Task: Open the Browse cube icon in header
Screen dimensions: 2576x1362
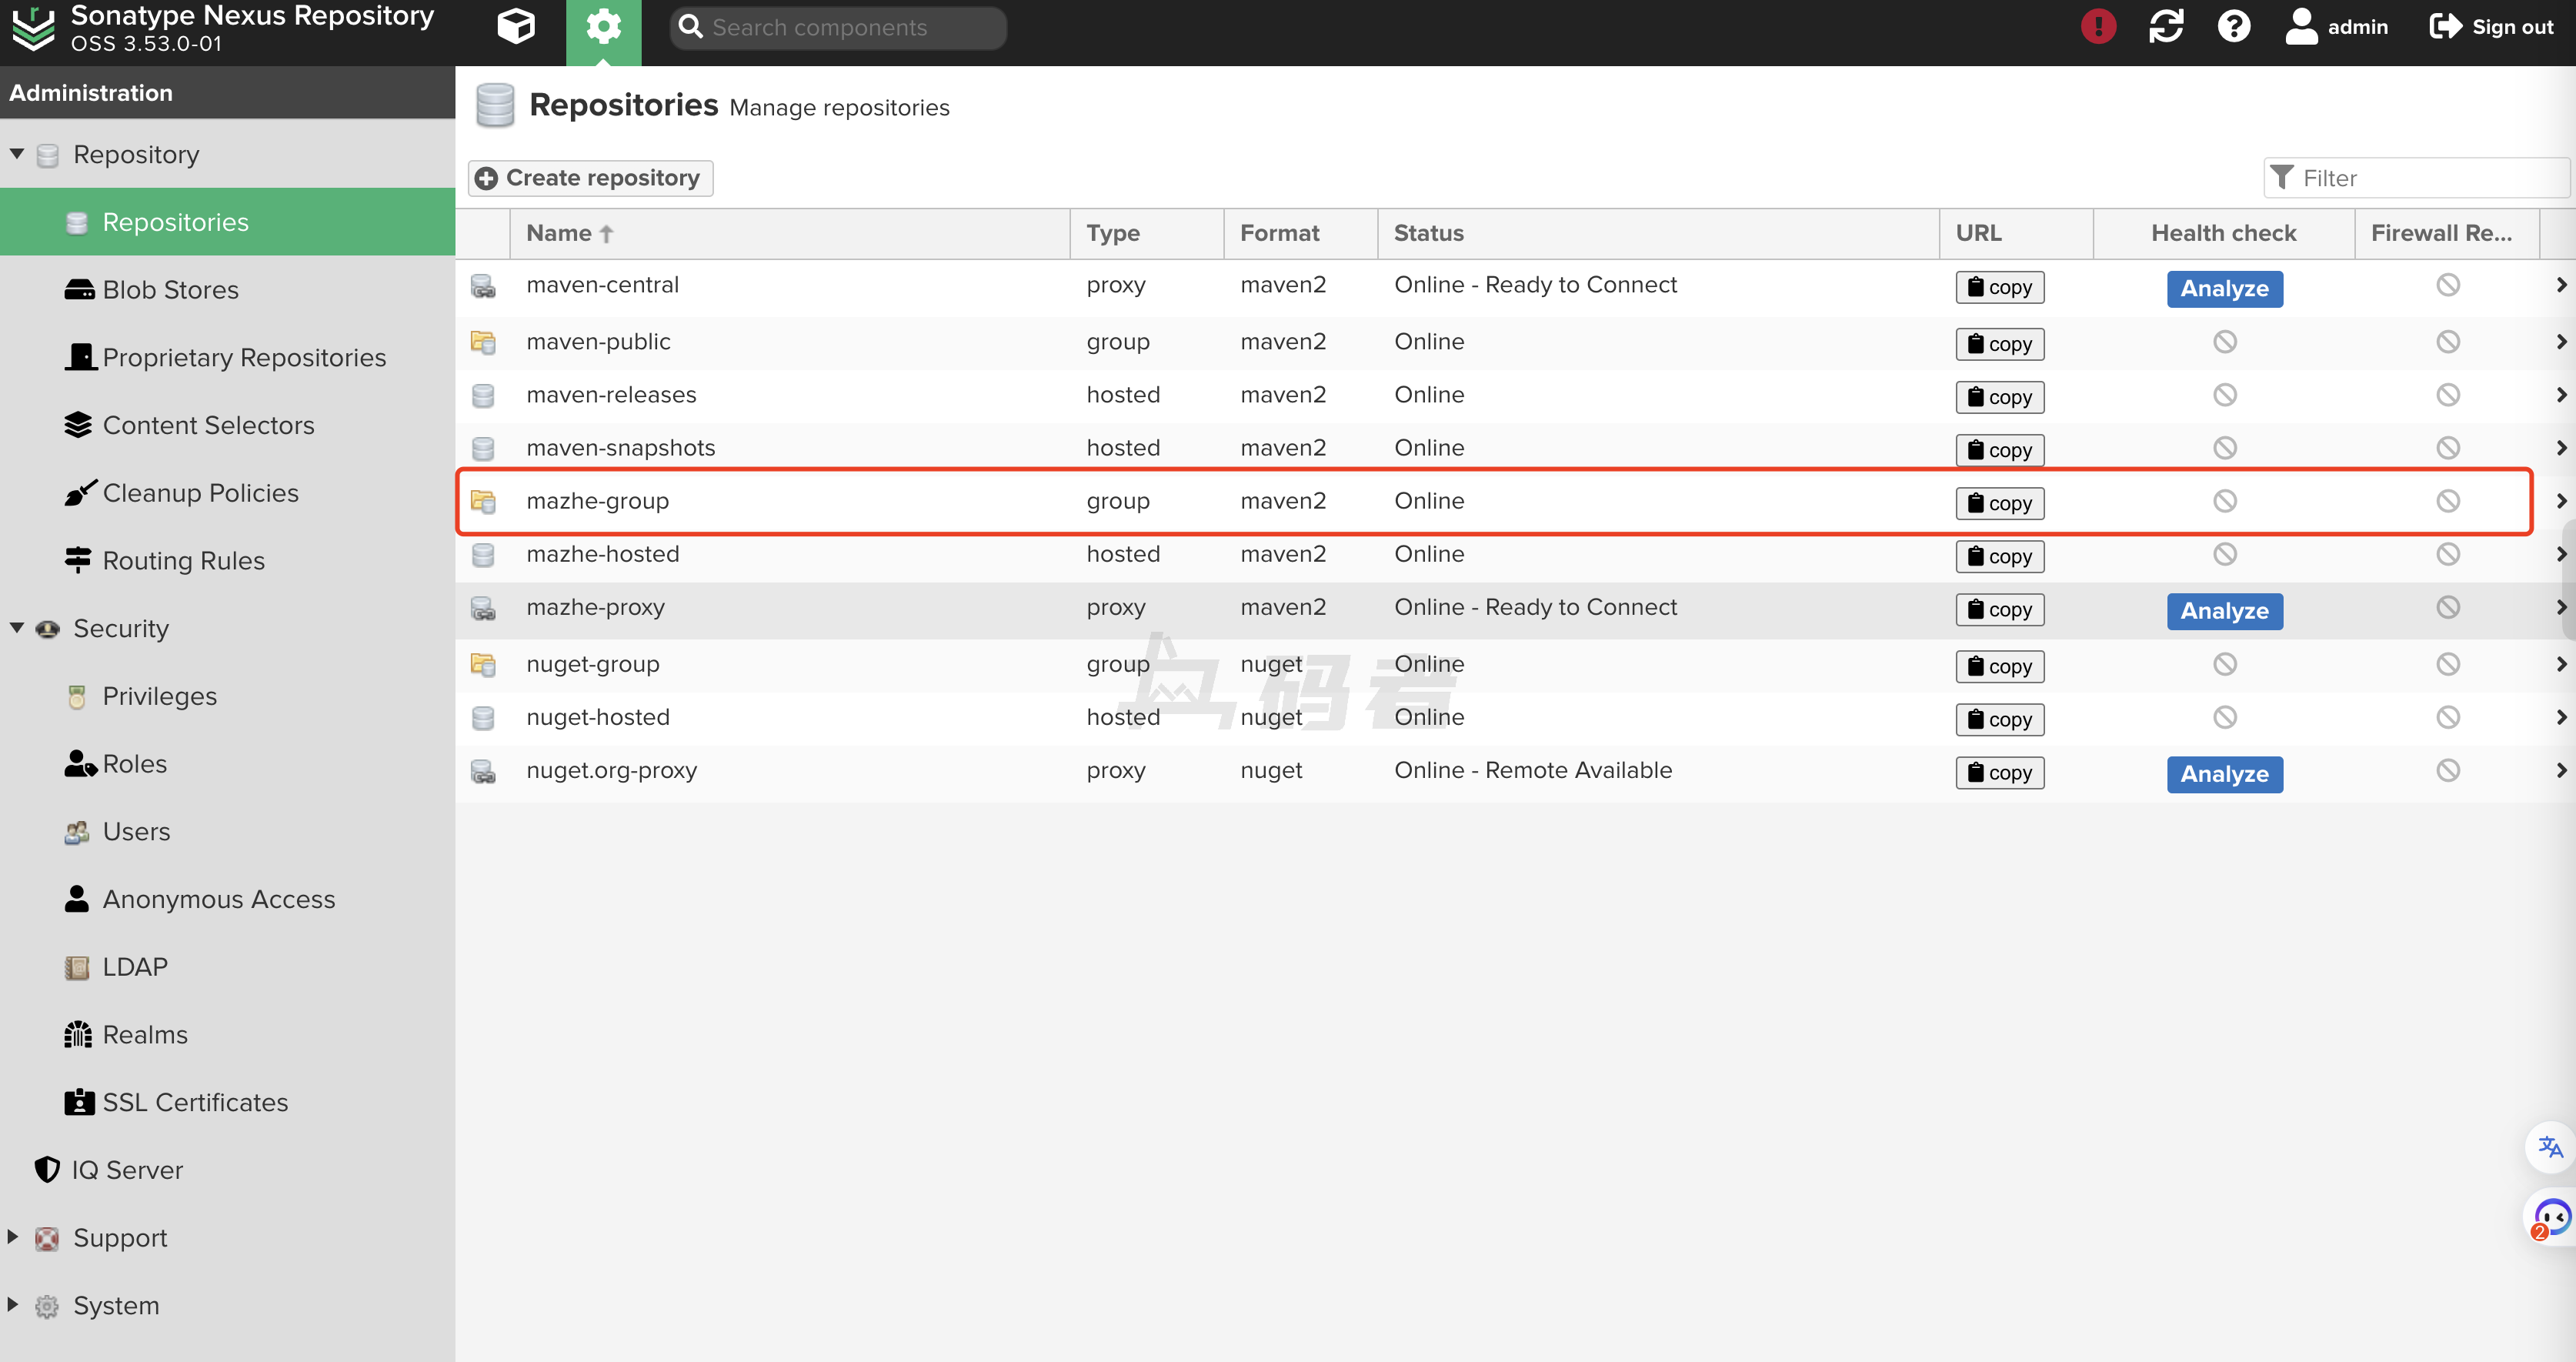Action: [x=516, y=27]
